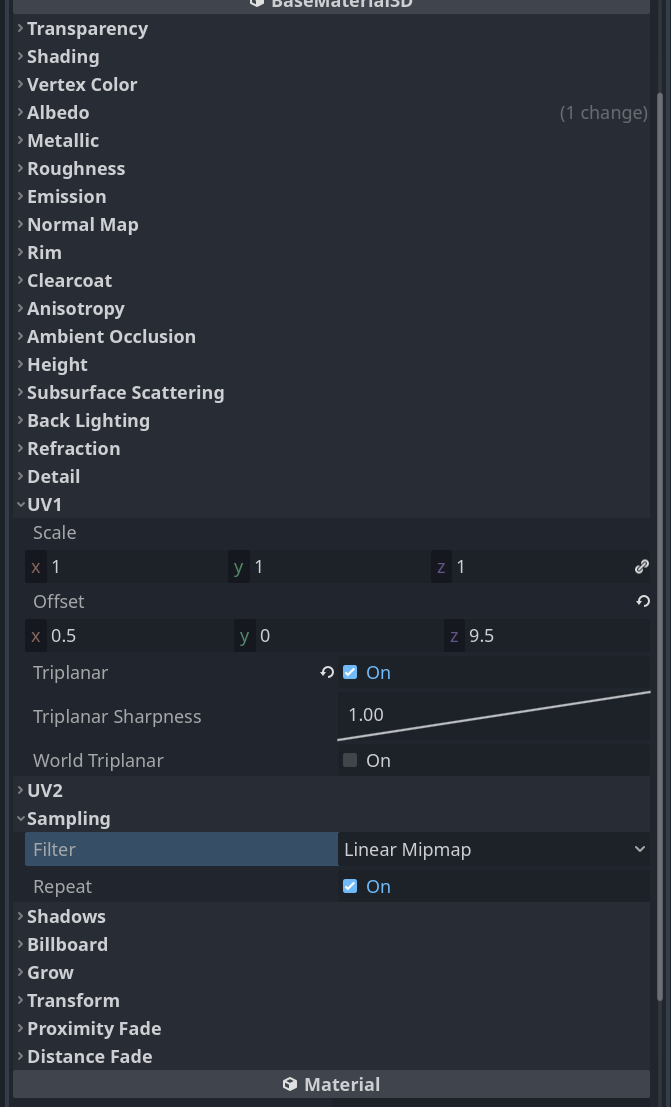The height and width of the screenshot is (1107, 671).
Task: Expand the Billboard section
Action: [x=18, y=944]
